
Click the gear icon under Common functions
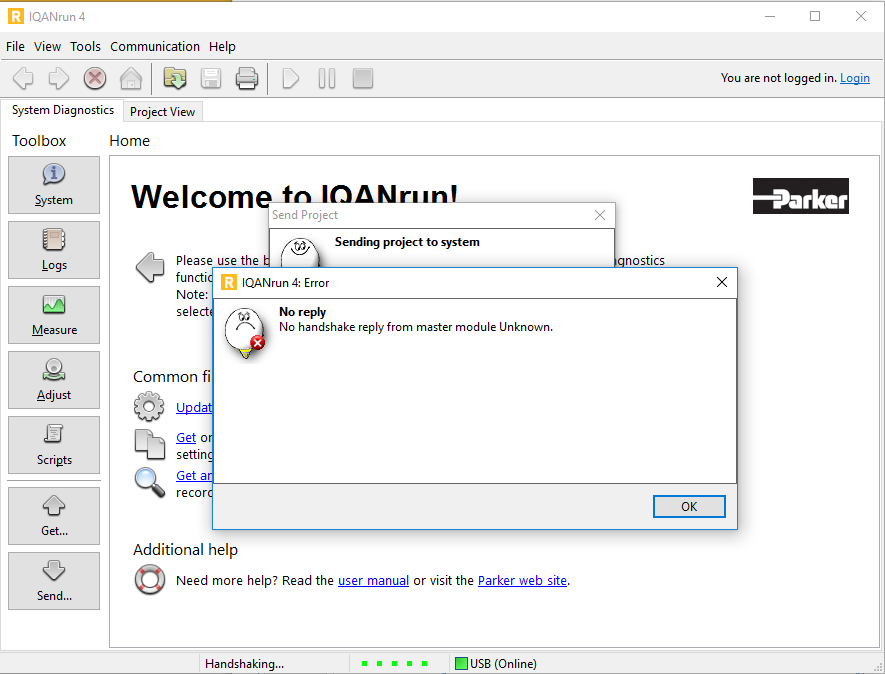(x=149, y=406)
